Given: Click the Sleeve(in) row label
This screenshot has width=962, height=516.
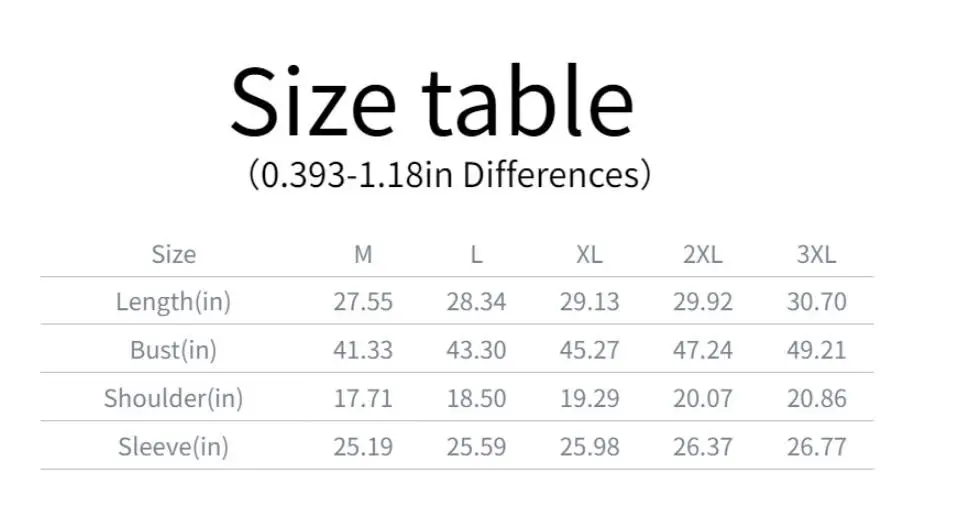Looking at the screenshot, I should 173,446.
